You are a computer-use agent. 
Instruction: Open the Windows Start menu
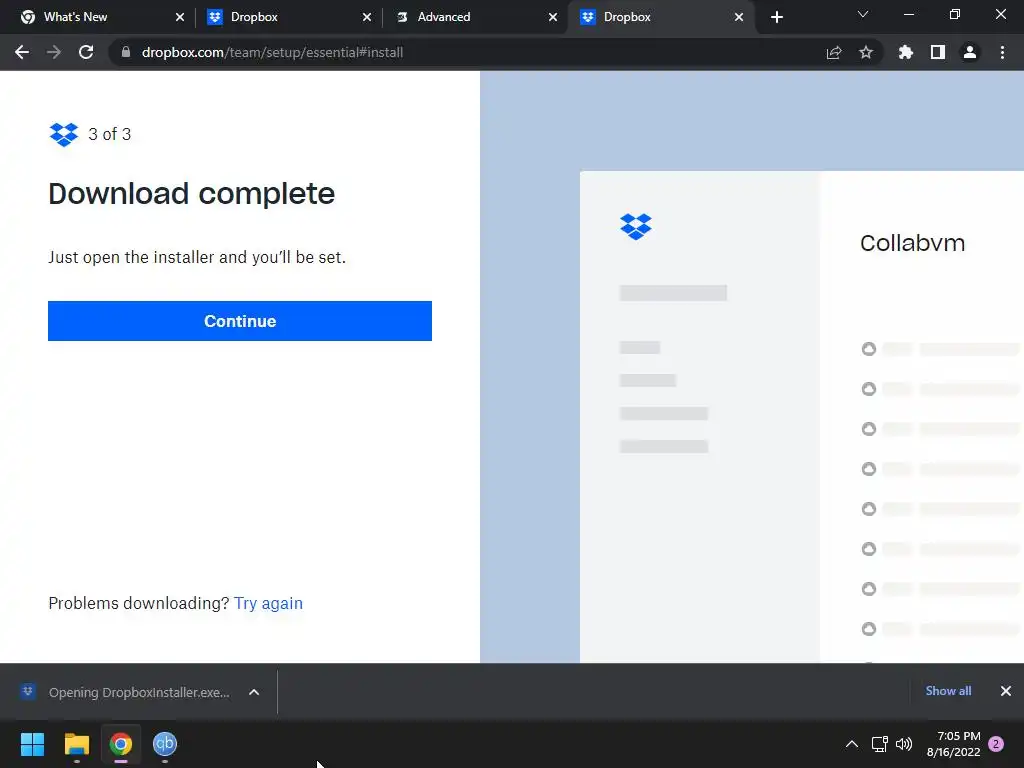(32, 744)
